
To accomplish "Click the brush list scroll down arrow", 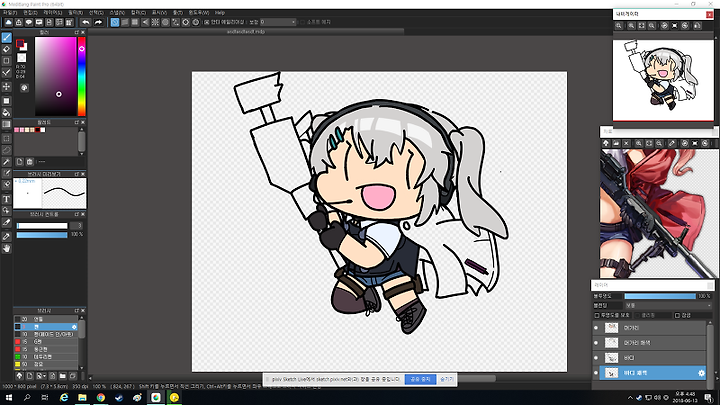I will (x=82, y=368).
